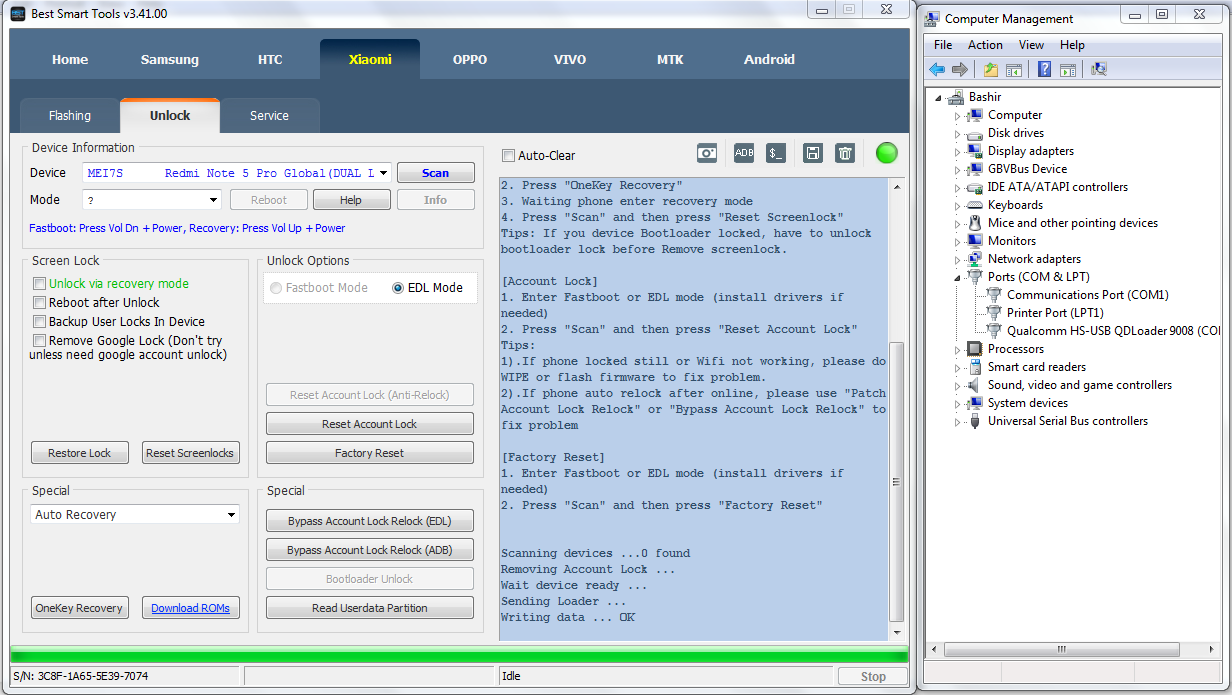The width and height of the screenshot is (1232, 695).
Task: Click the Display adapters device icon
Action: (975, 151)
